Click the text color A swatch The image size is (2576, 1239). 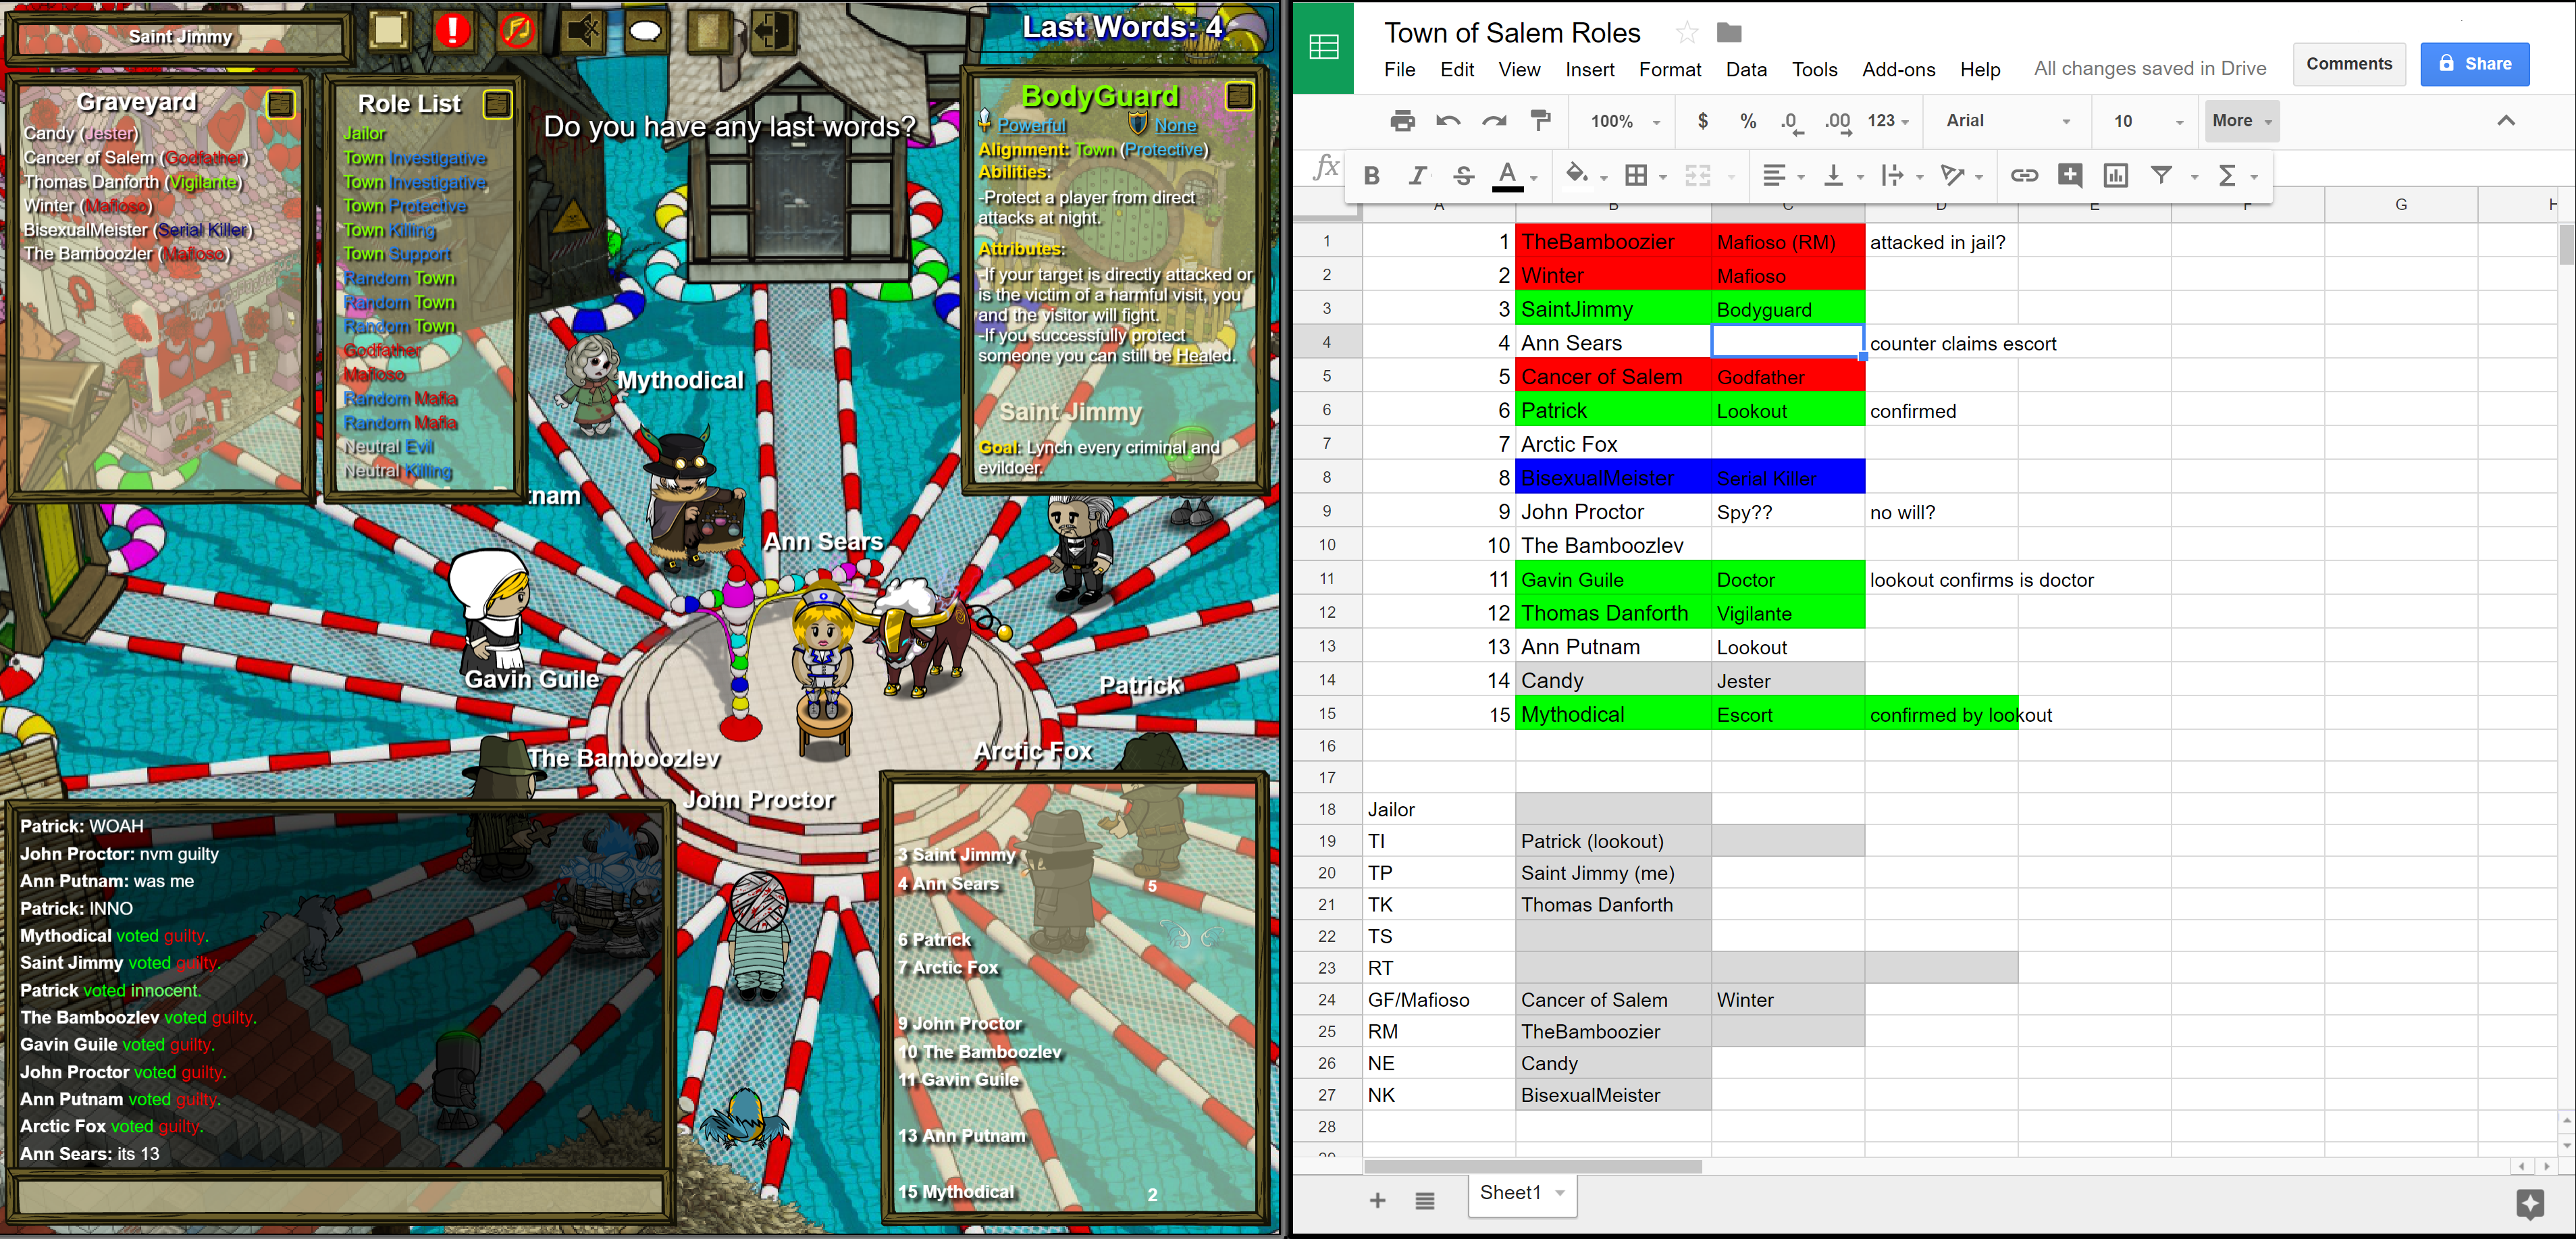click(x=1508, y=176)
